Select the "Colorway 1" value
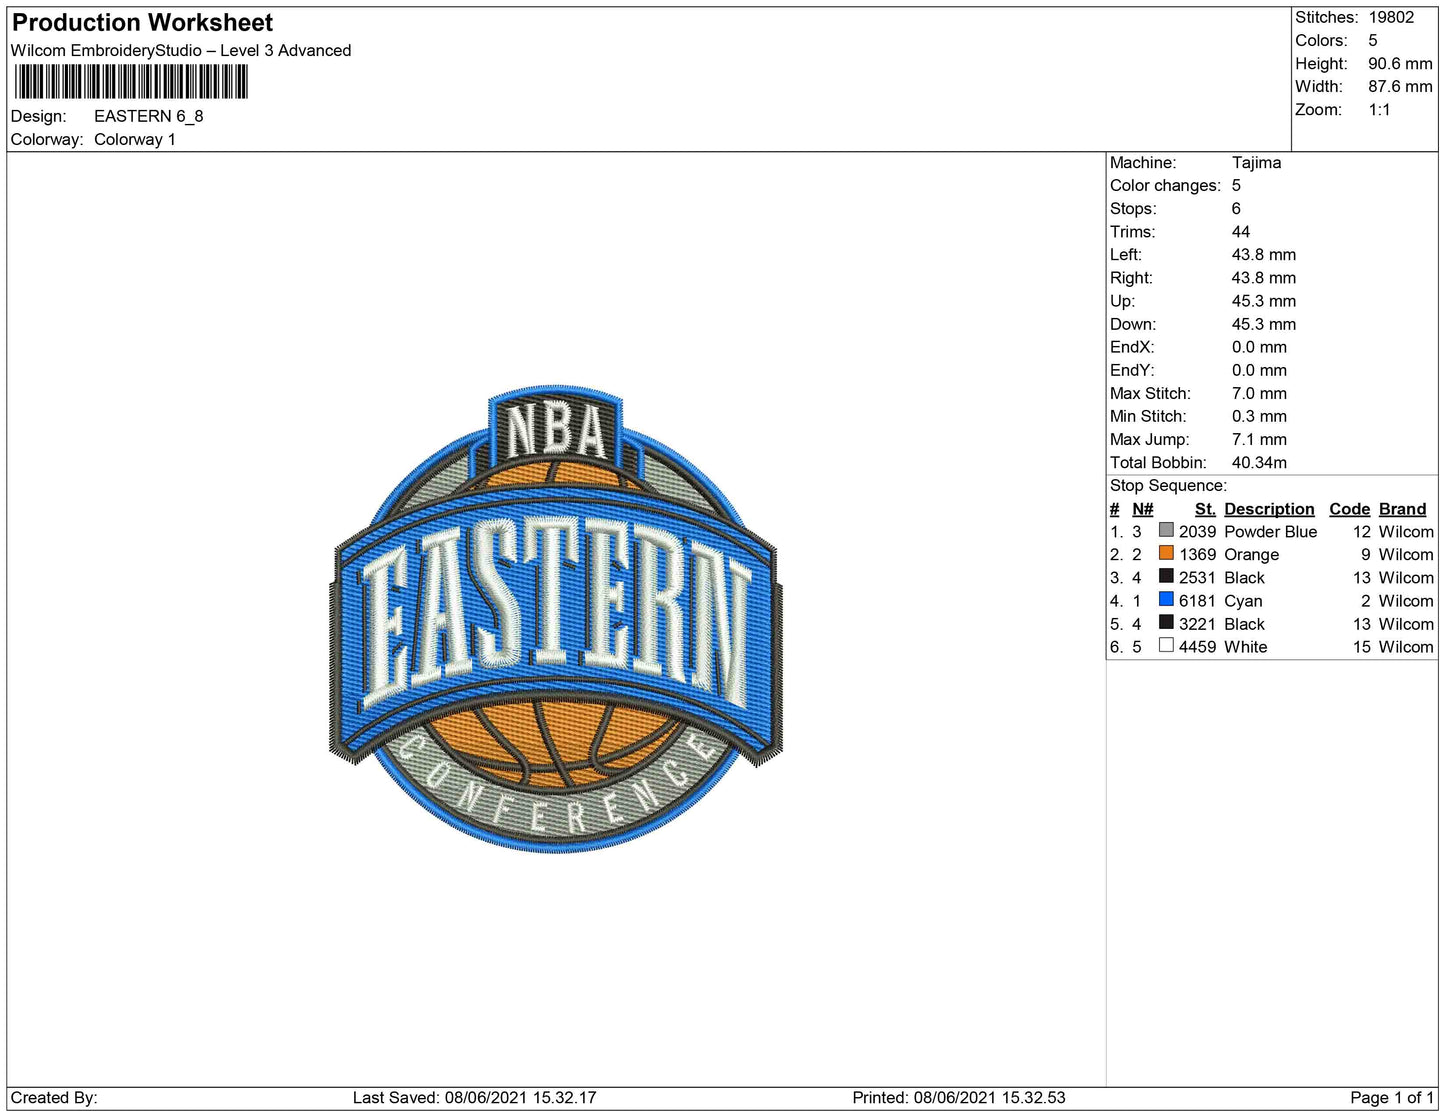 point(135,139)
